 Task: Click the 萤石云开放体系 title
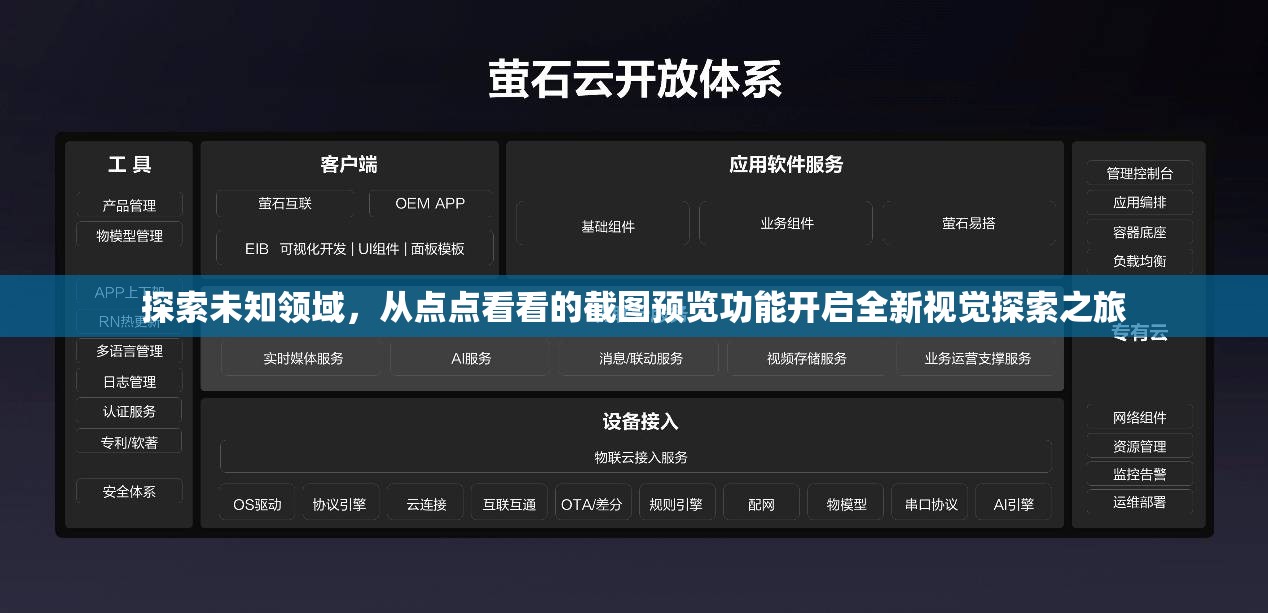point(634,80)
